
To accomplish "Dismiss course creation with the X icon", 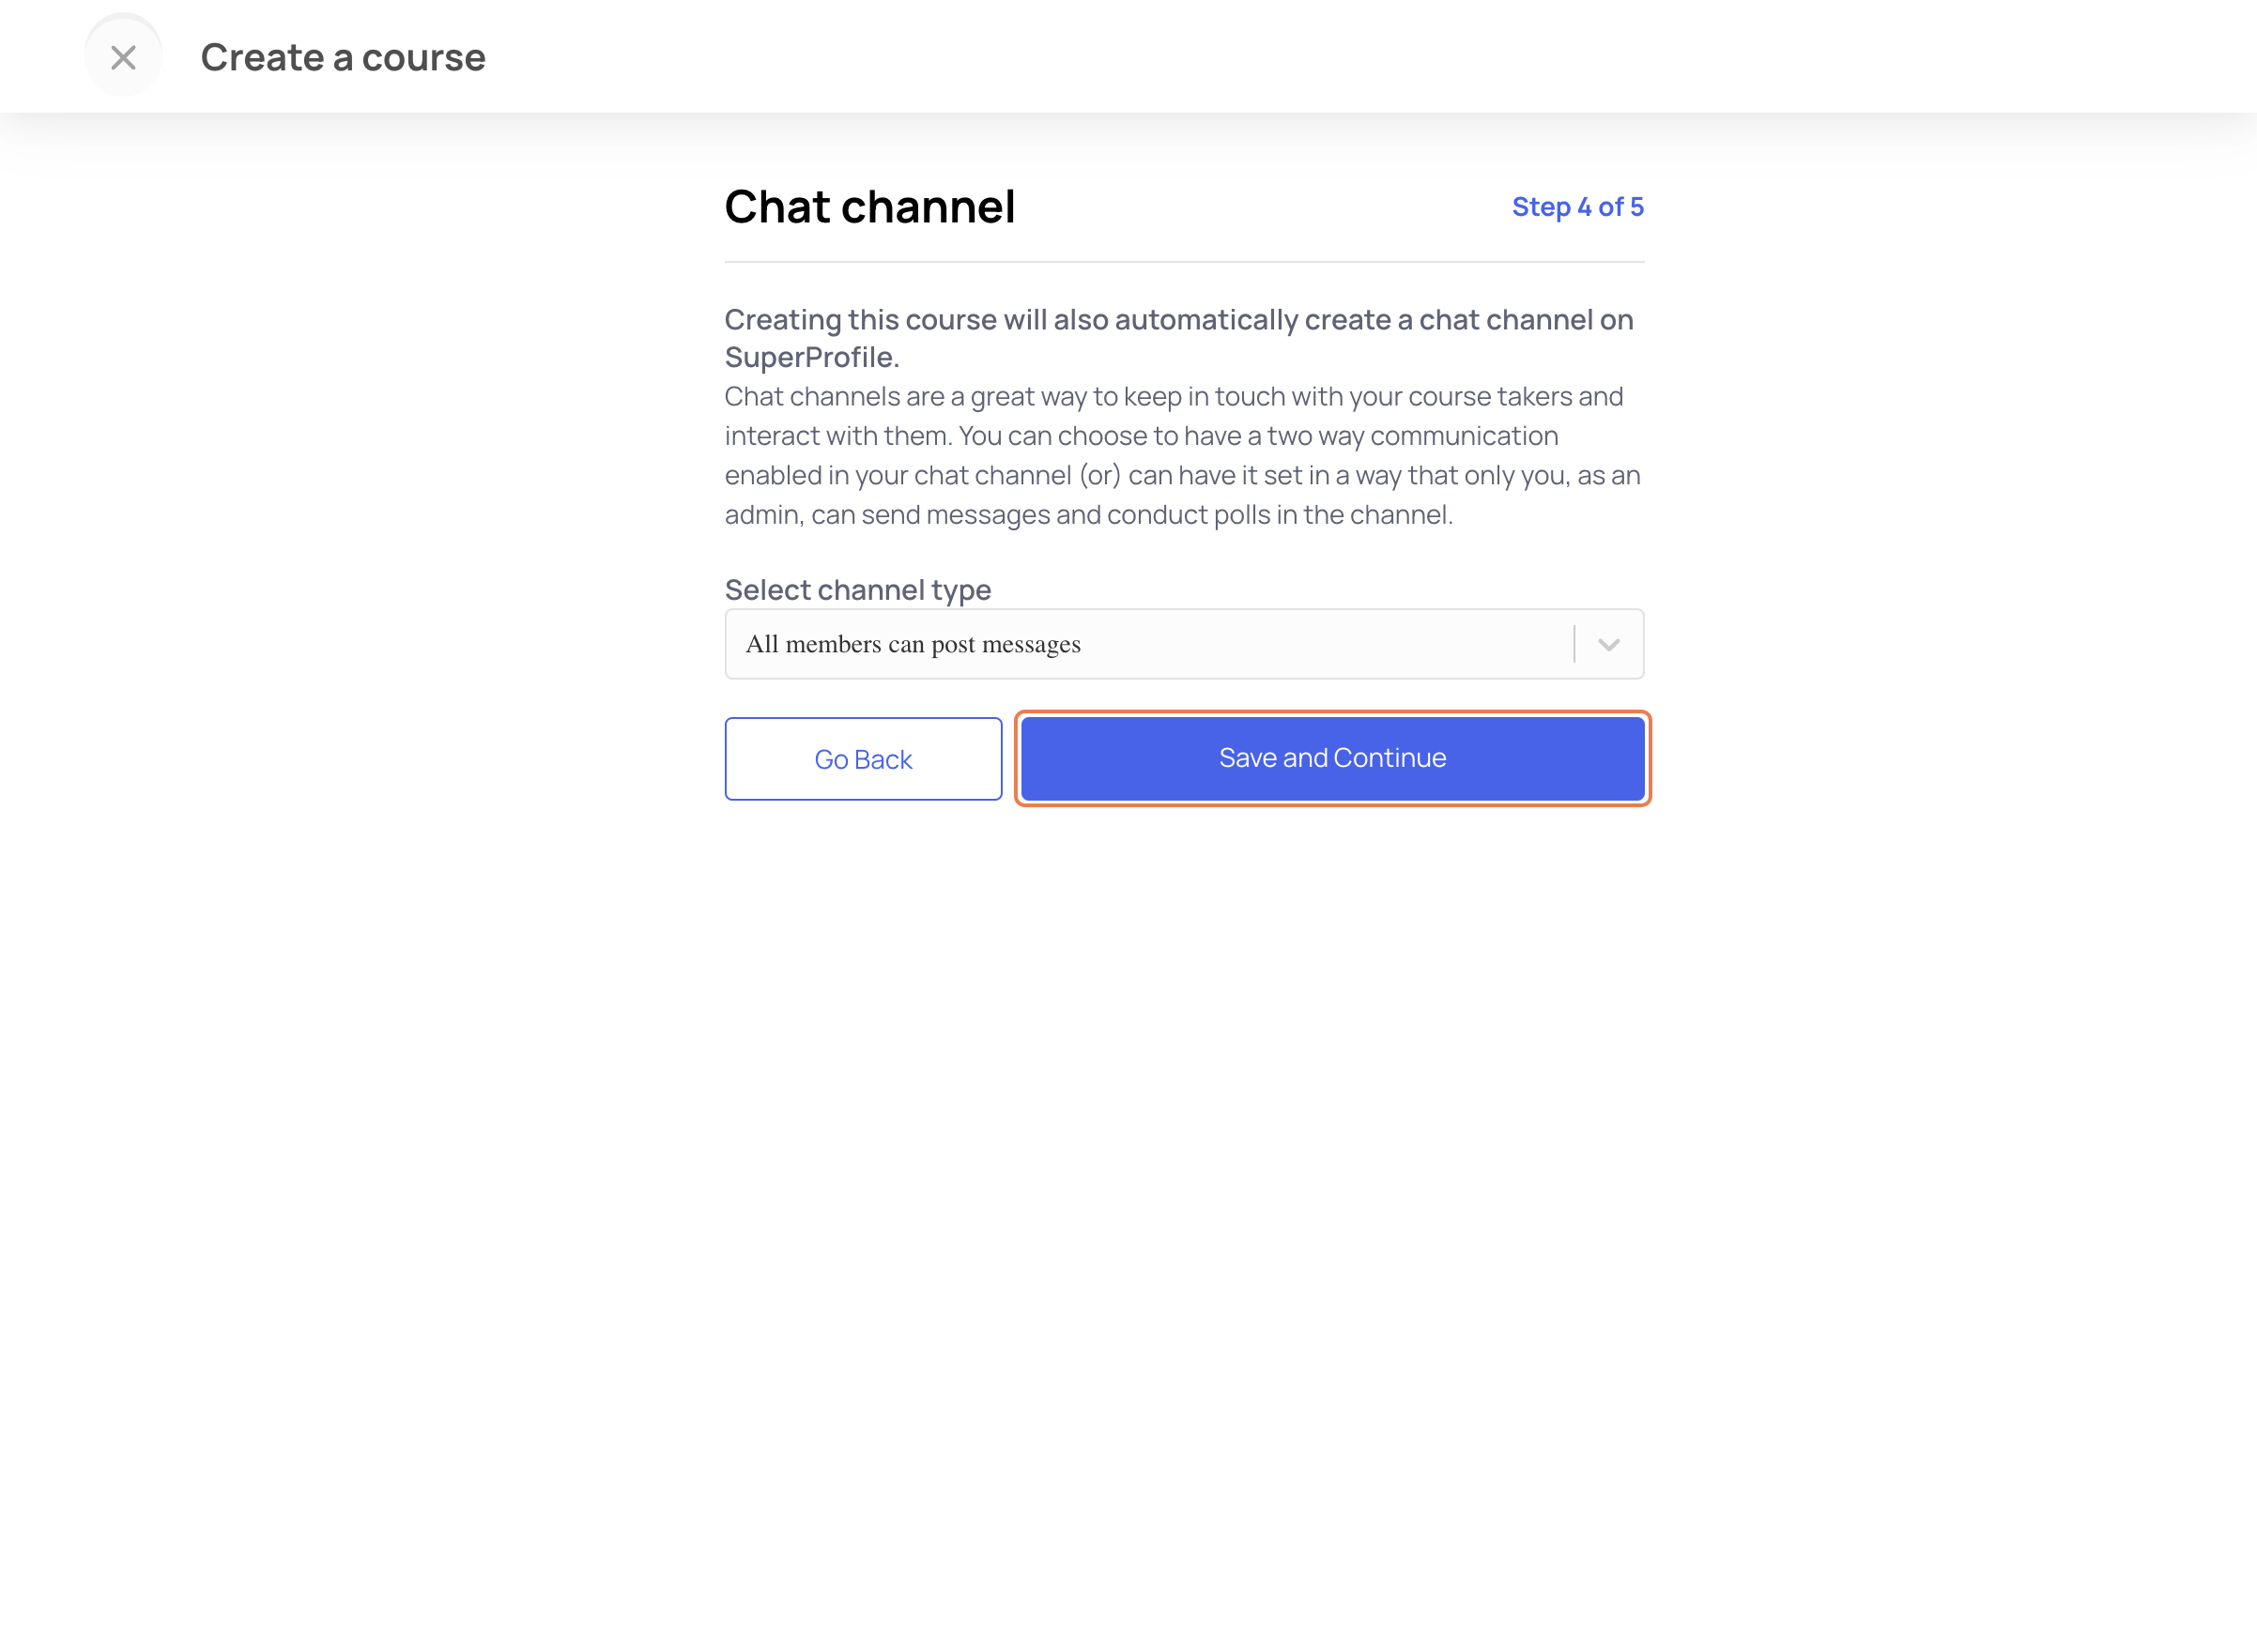I will [x=123, y=57].
